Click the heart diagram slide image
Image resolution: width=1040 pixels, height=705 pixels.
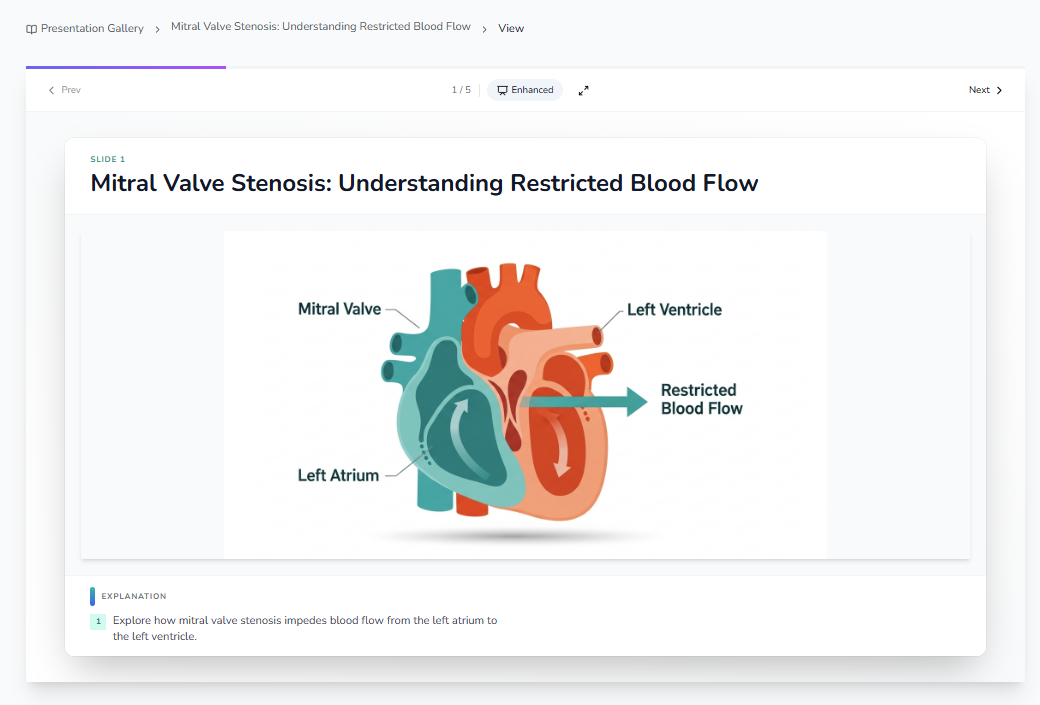[525, 394]
